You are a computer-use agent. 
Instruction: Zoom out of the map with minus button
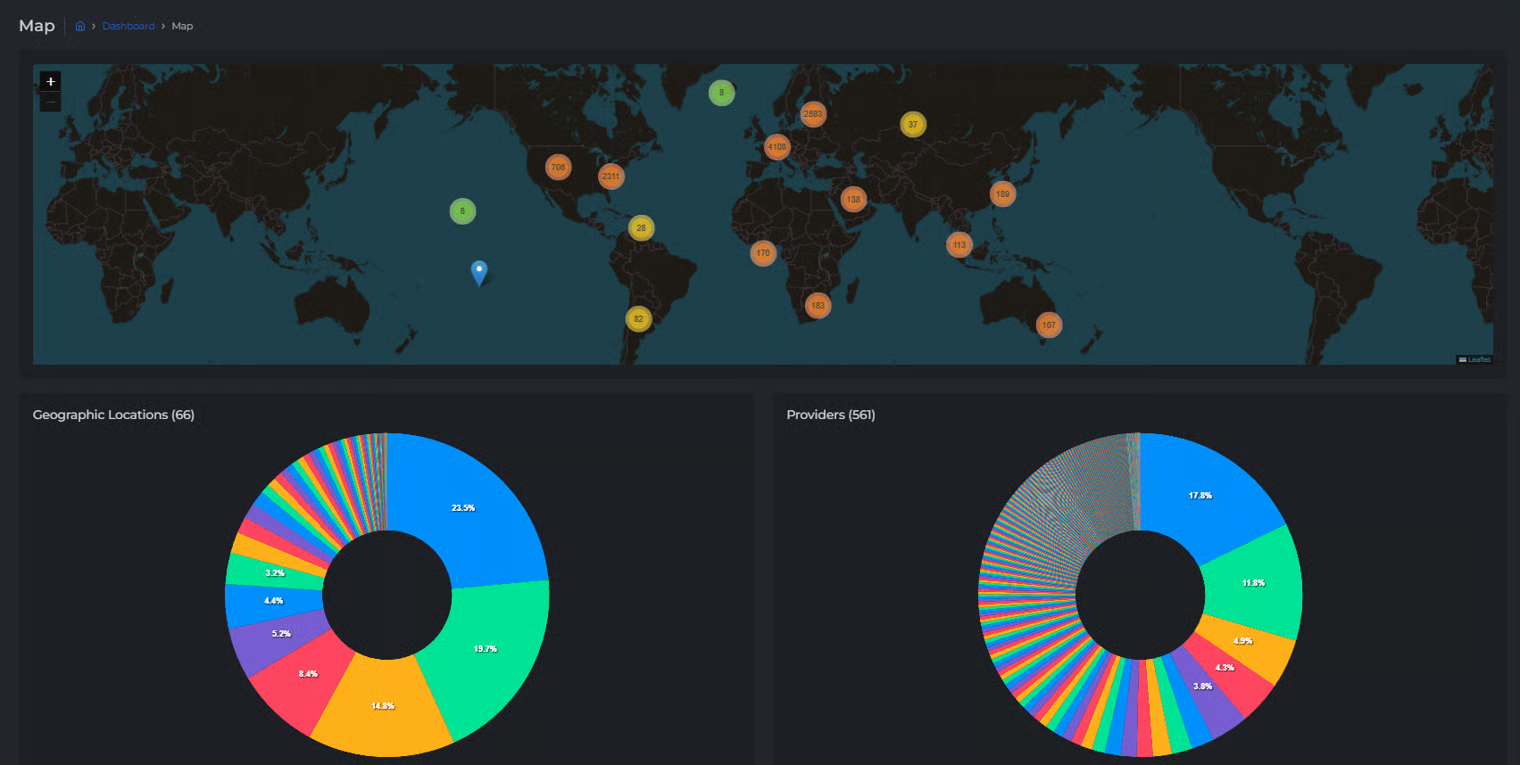pyautogui.click(x=50, y=102)
